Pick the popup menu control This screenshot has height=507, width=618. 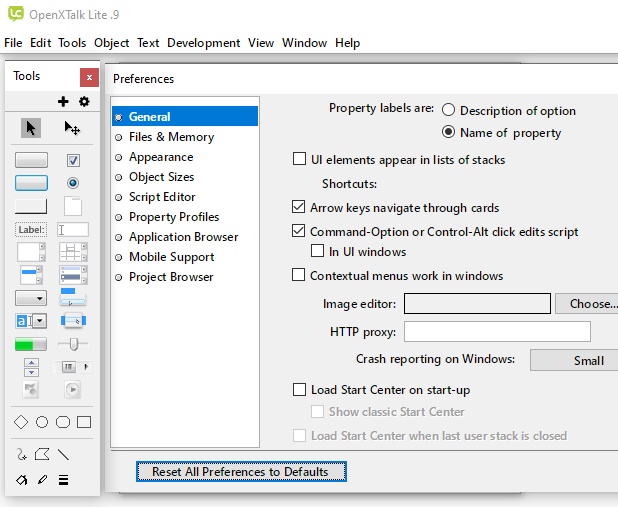pos(73,321)
